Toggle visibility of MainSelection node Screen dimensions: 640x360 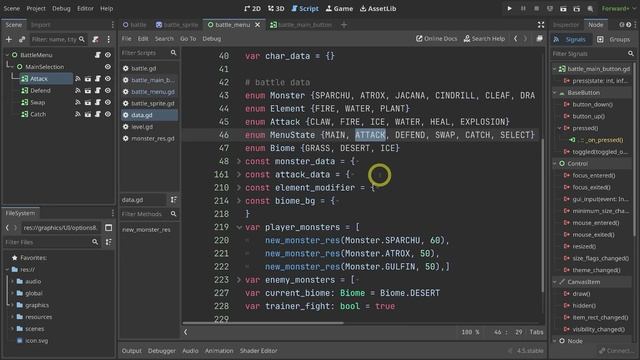[108, 67]
